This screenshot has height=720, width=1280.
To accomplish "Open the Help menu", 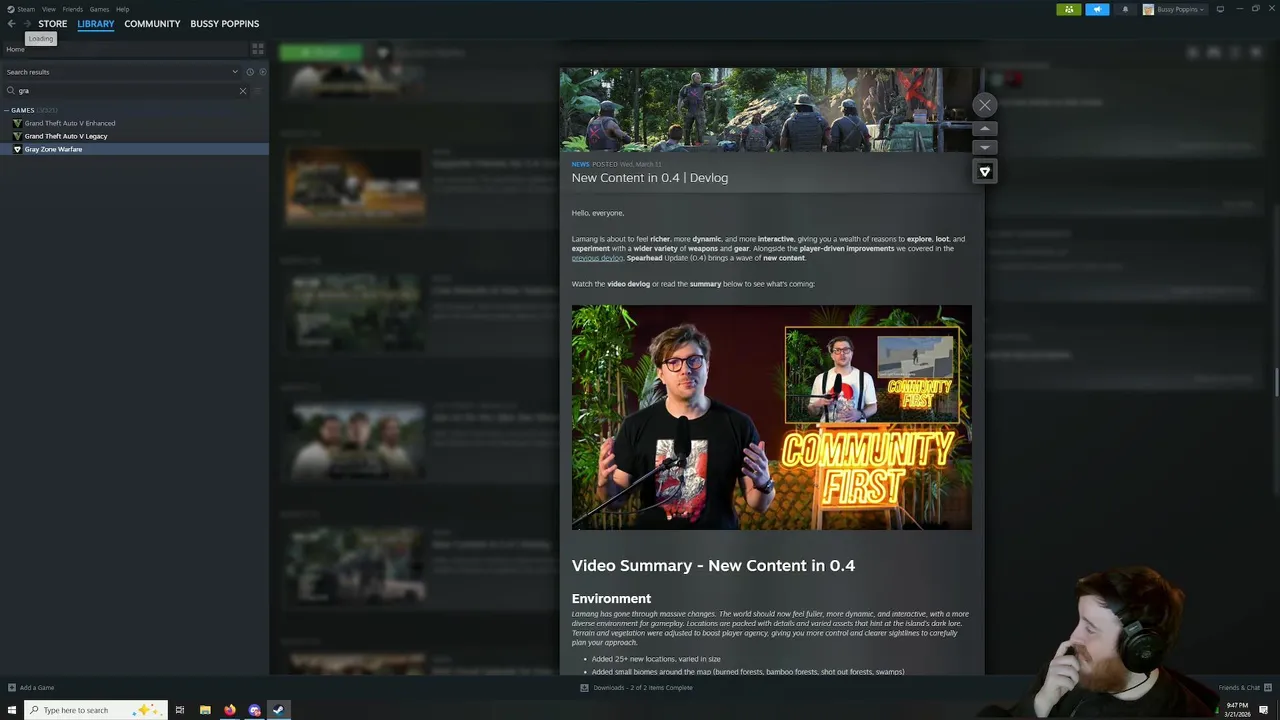I will pos(122,9).
